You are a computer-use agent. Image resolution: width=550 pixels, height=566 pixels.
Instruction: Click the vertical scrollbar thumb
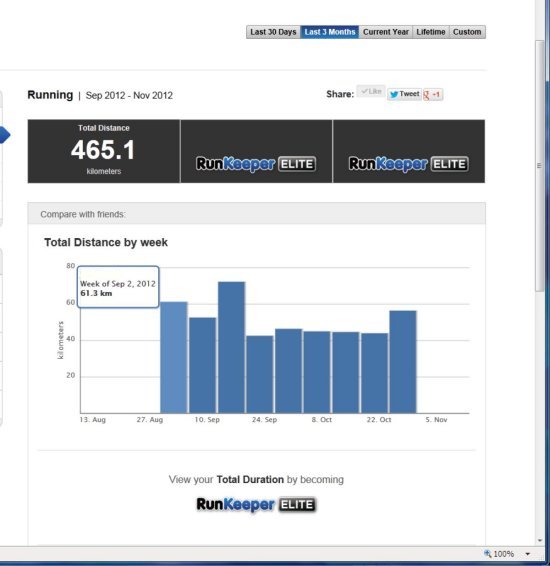[x=540, y=165]
